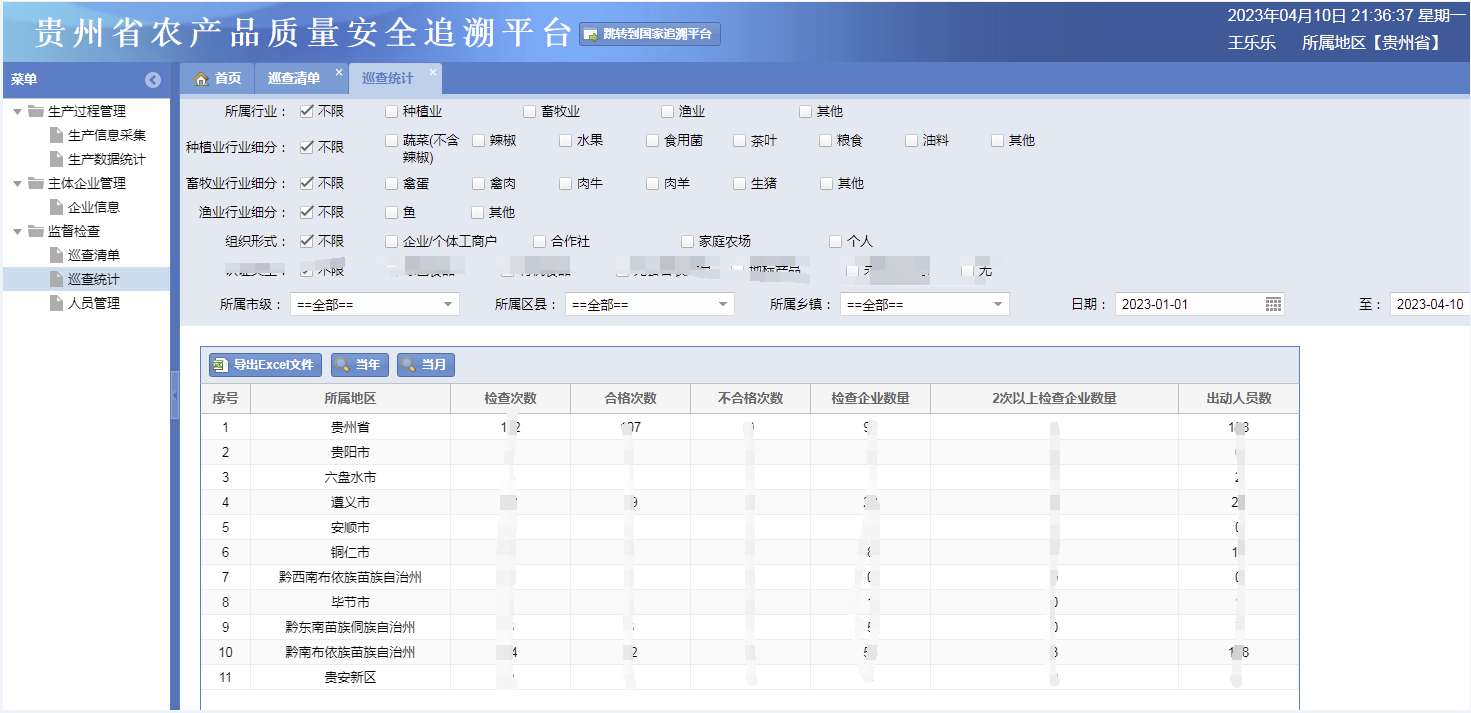Image resolution: width=1471 pixels, height=713 pixels.
Task: Expand the 所属乡镇 dropdown
Action: click(924, 304)
